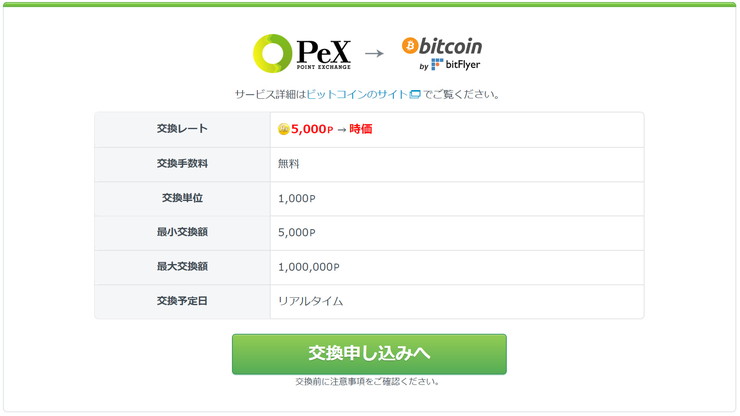Click the 交換手数料 row label
The height and width of the screenshot is (416, 740).
pyautogui.click(x=182, y=163)
